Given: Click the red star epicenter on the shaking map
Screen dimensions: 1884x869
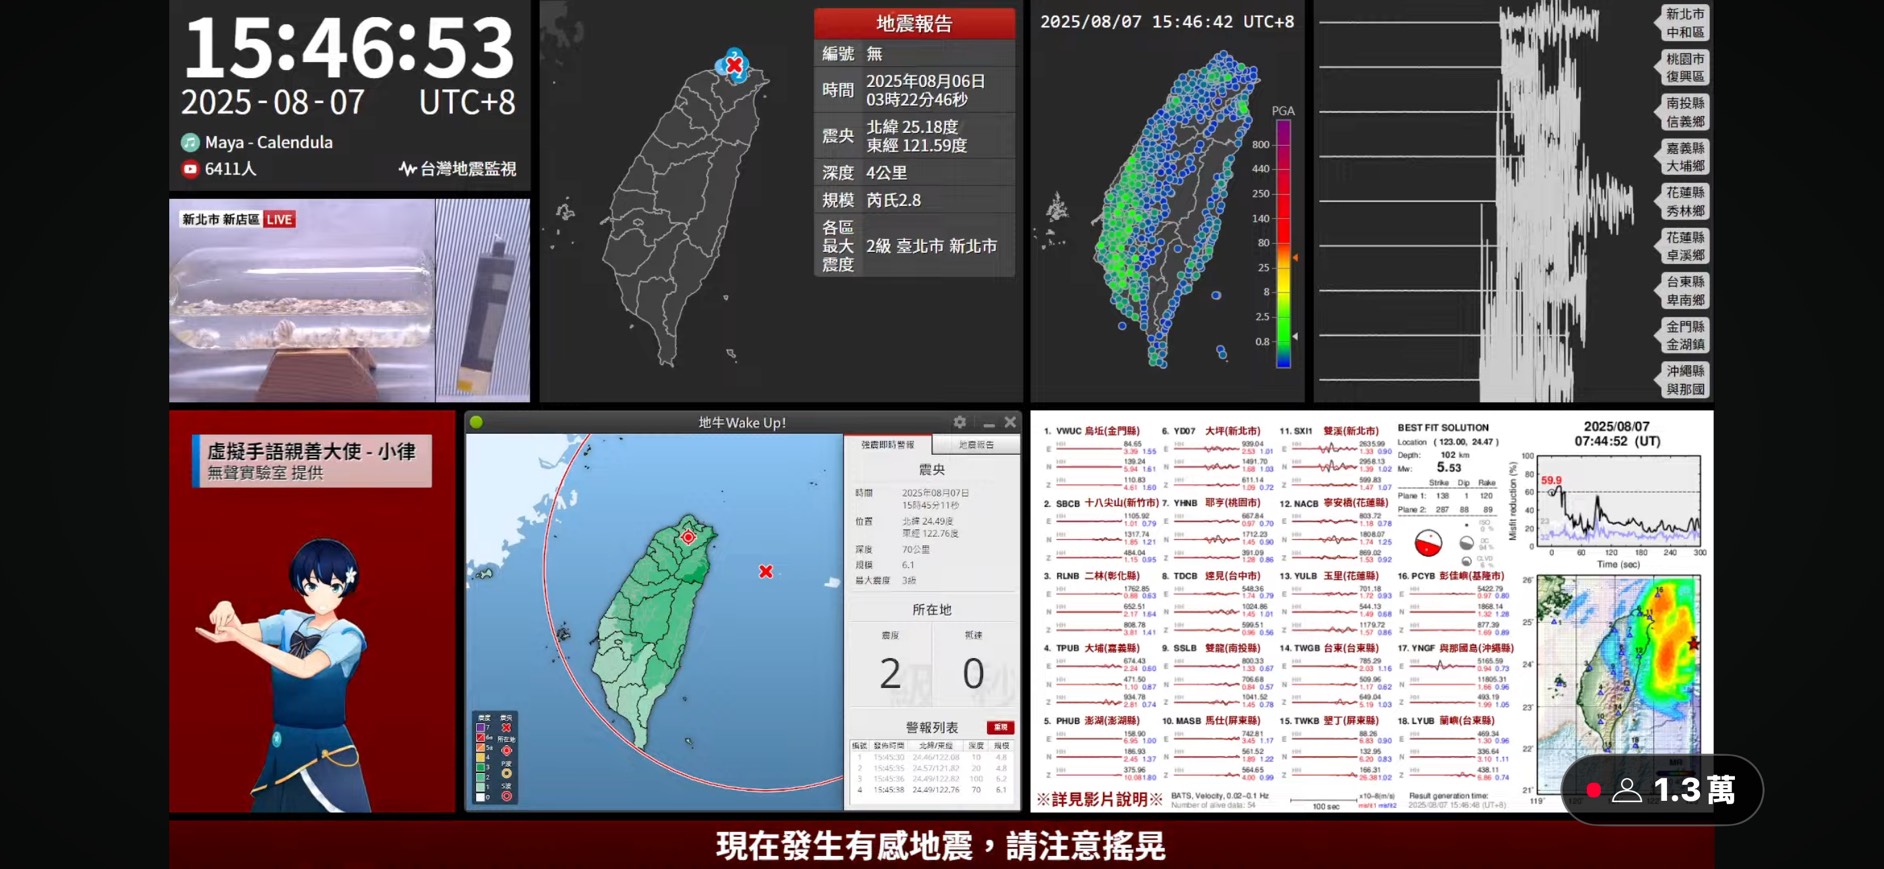Looking at the screenshot, I should 1693,643.
